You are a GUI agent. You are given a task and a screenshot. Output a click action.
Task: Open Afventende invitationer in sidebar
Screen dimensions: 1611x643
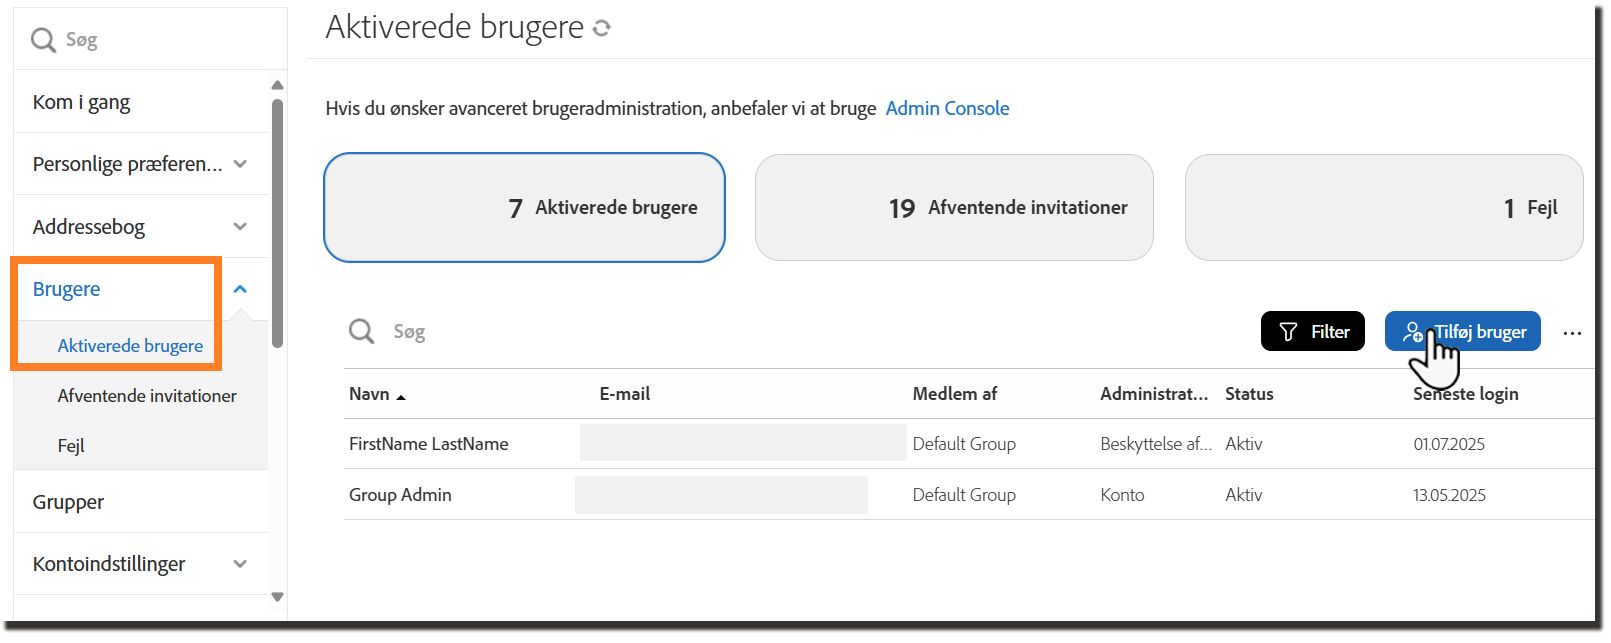click(x=147, y=396)
